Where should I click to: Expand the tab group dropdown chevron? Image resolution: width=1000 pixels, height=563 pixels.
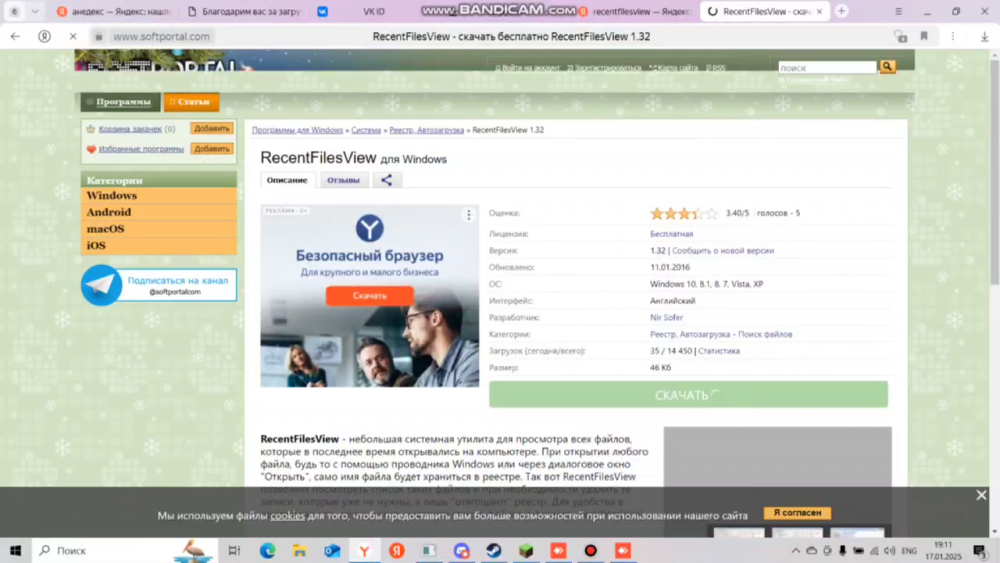click(34, 11)
